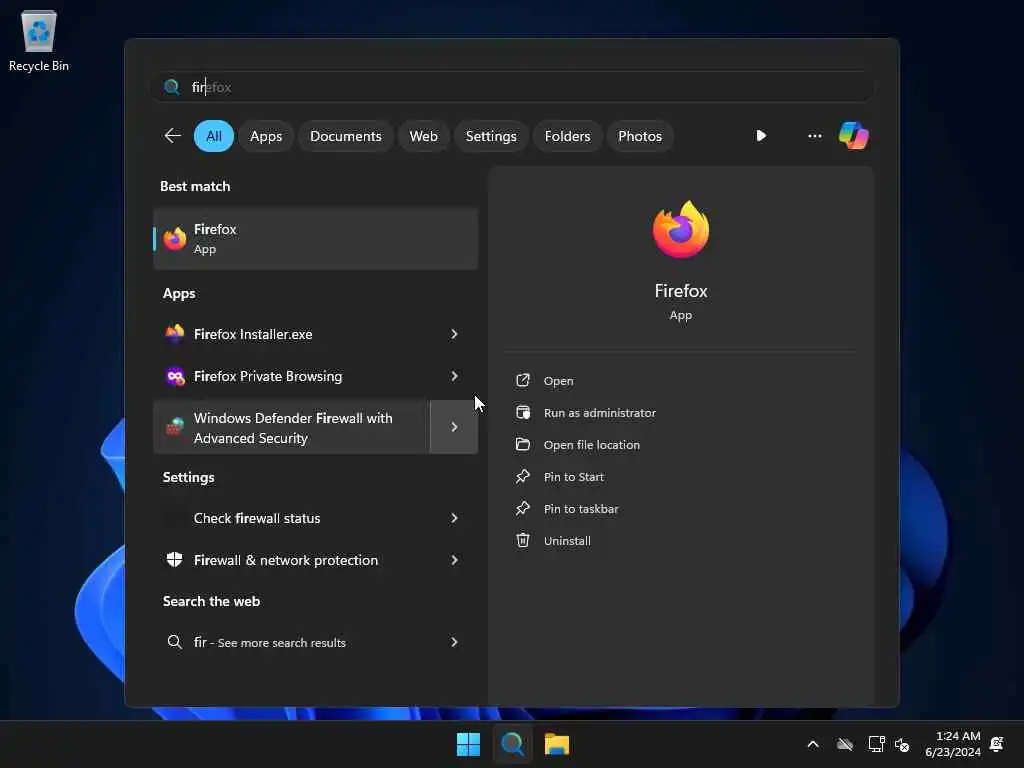1024x768 pixels.
Task: Select the All filter tab
Action: click(x=214, y=136)
